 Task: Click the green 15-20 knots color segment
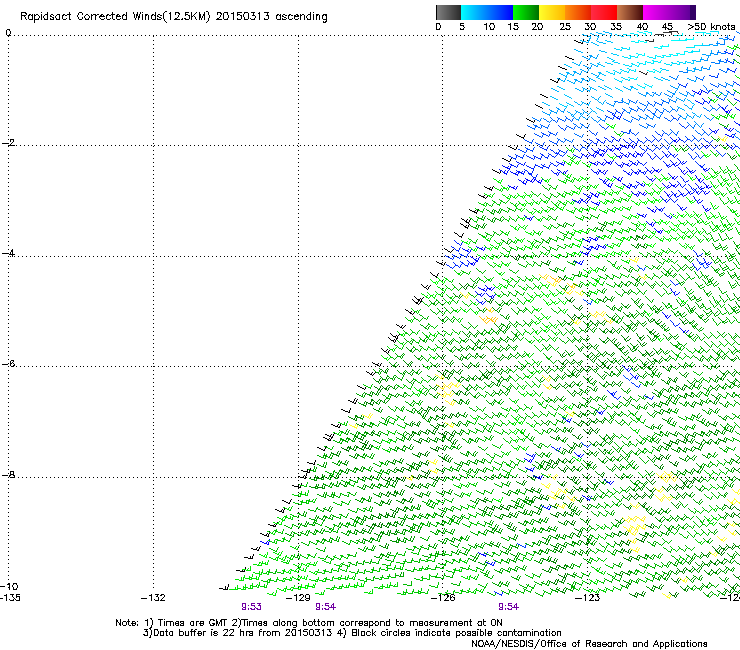(x=526, y=12)
